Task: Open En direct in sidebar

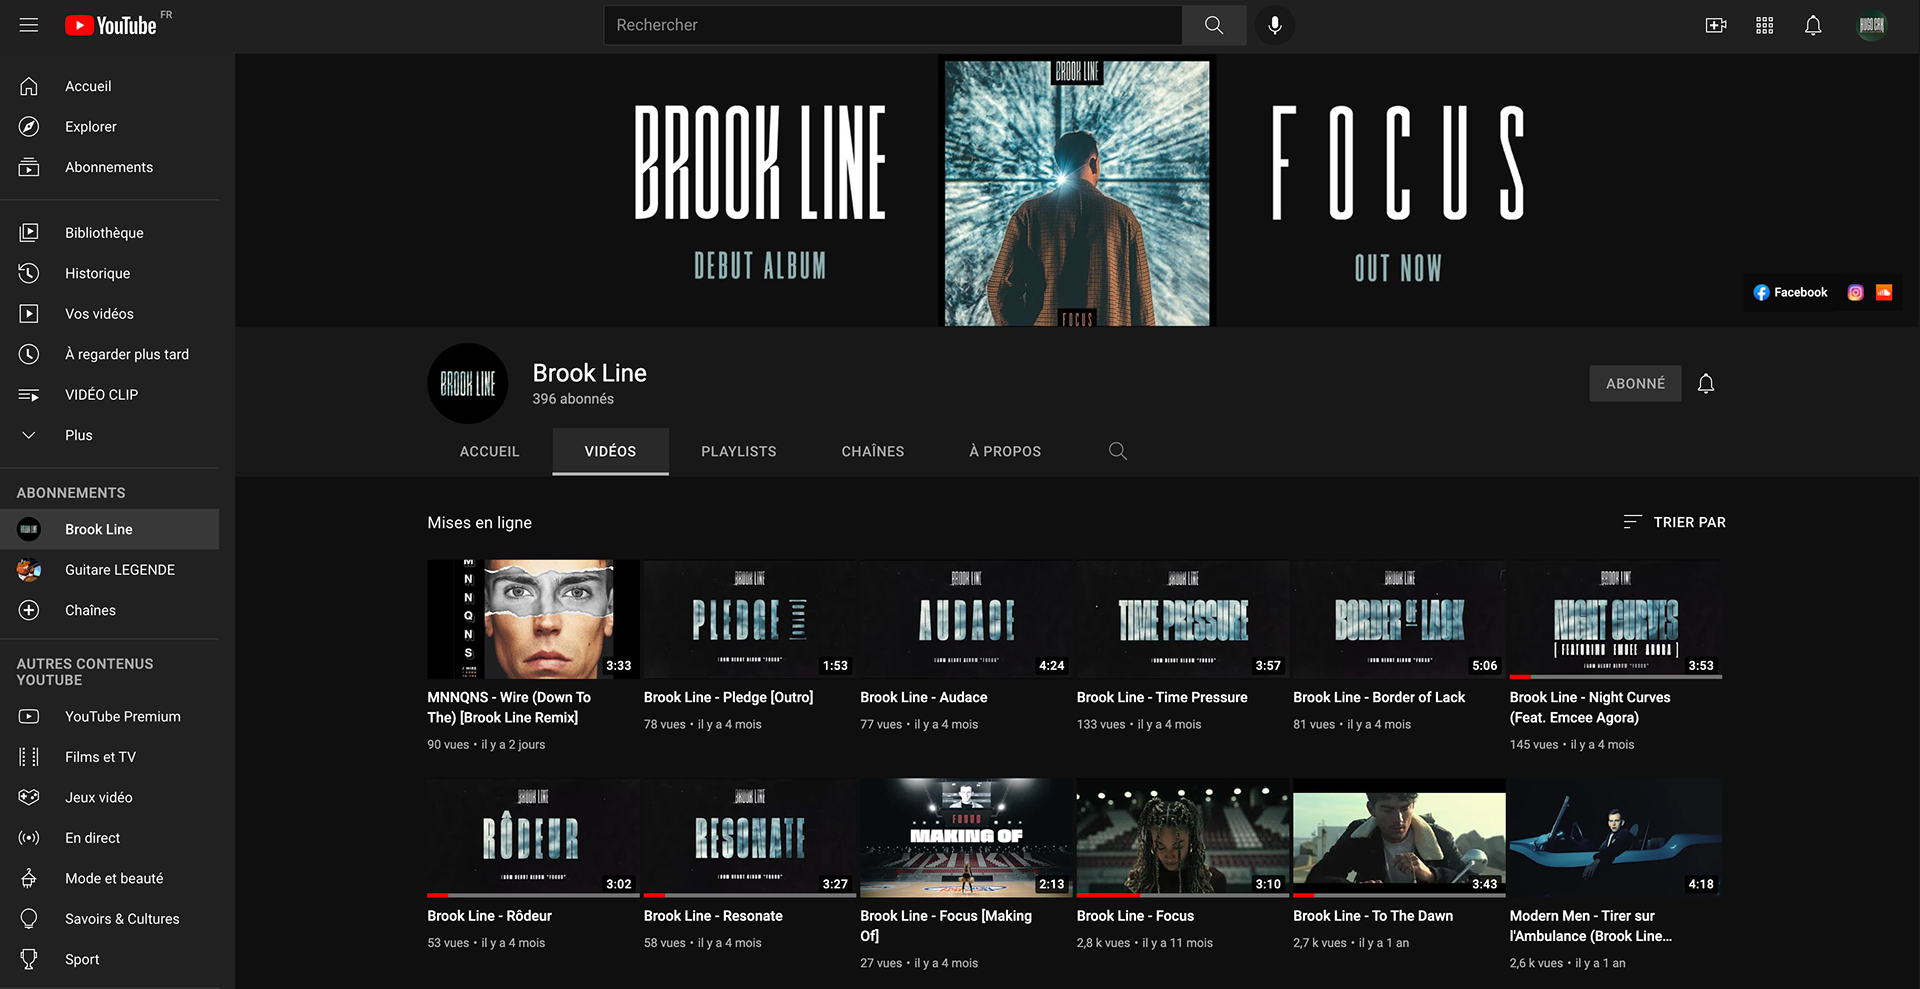Action: coord(110,838)
